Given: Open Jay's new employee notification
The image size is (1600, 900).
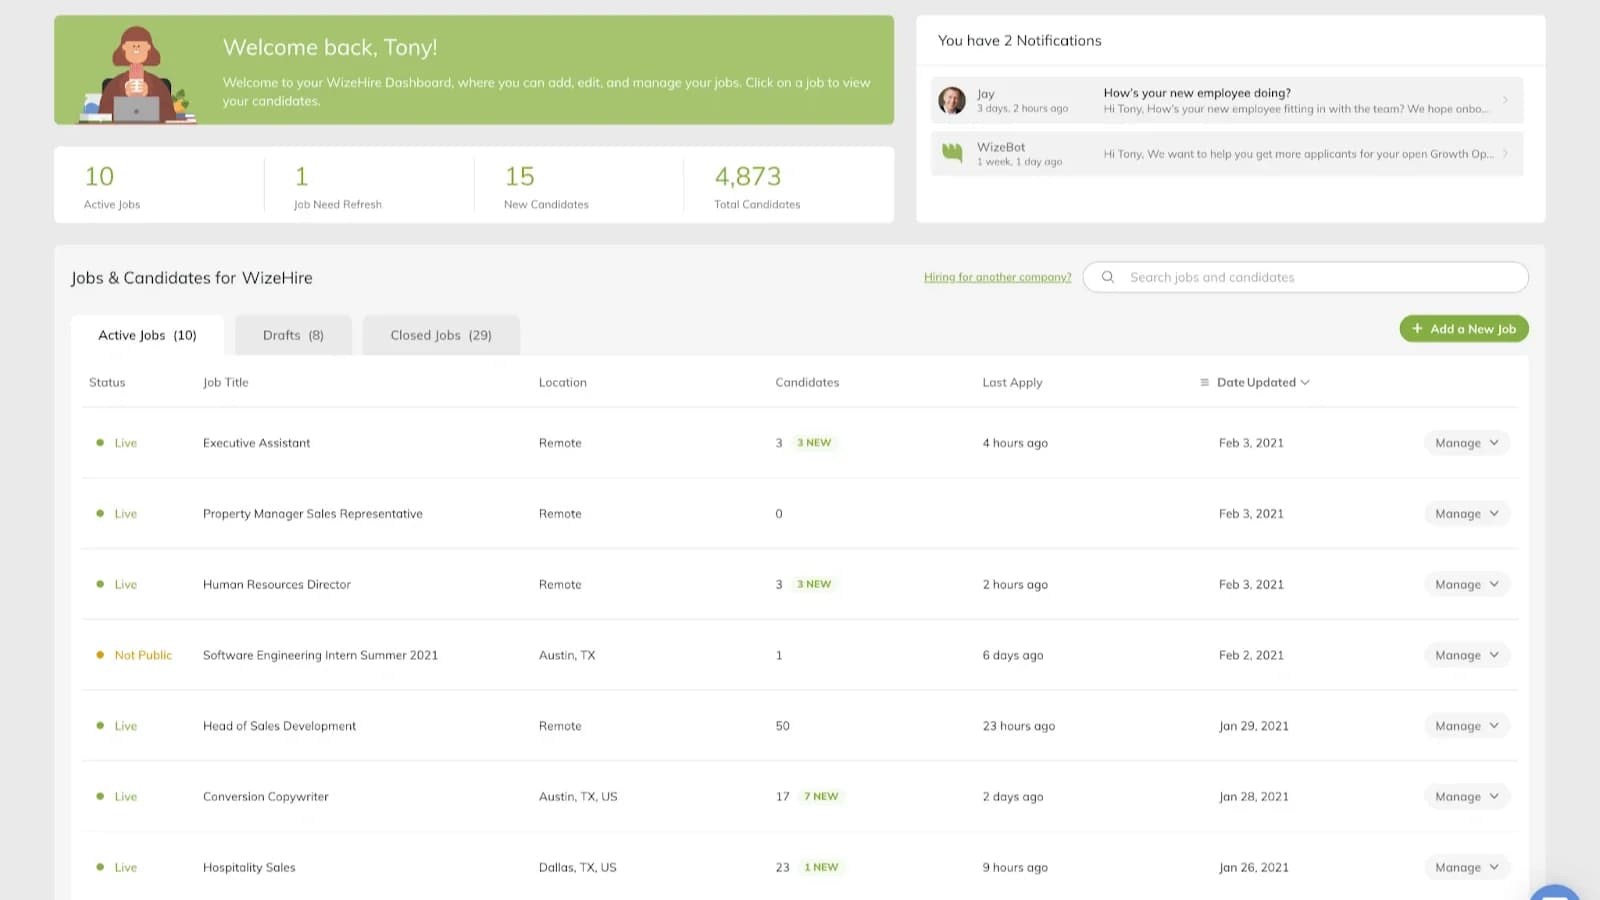Looking at the screenshot, I should pyautogui.click(x=1227, y=100).
